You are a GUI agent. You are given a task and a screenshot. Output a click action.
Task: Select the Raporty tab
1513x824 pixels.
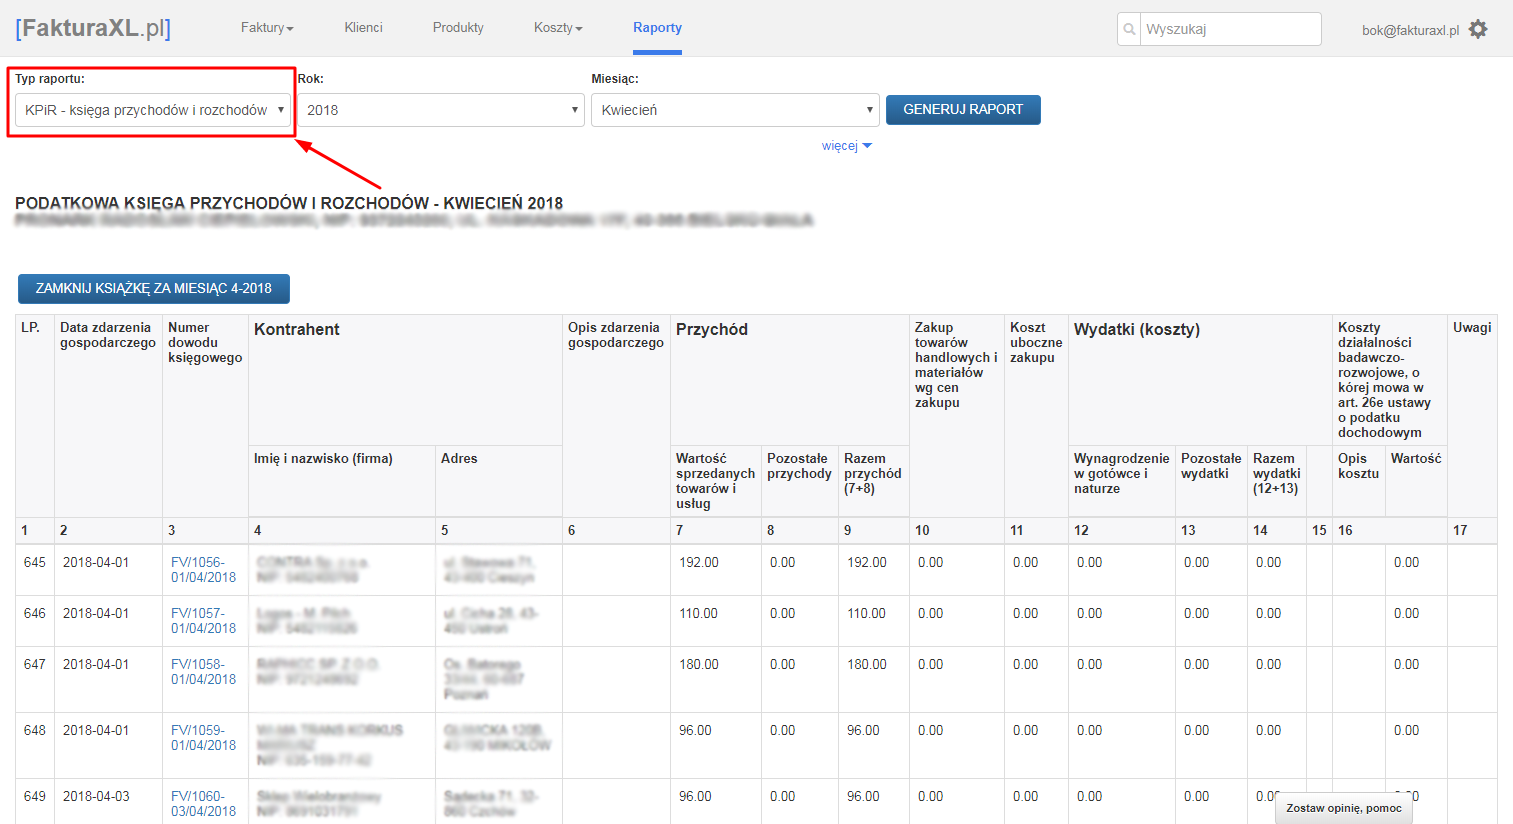pos(657,28)
